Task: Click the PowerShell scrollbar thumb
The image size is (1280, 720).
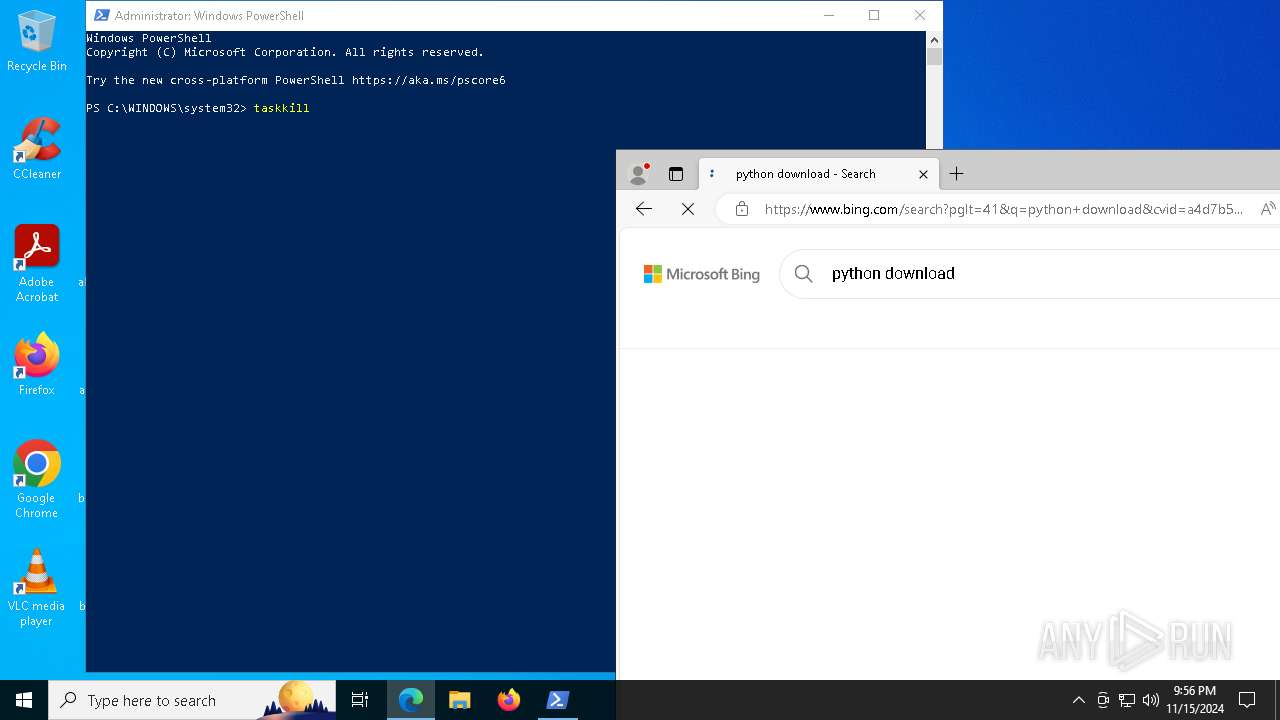Action: (934, 57)
